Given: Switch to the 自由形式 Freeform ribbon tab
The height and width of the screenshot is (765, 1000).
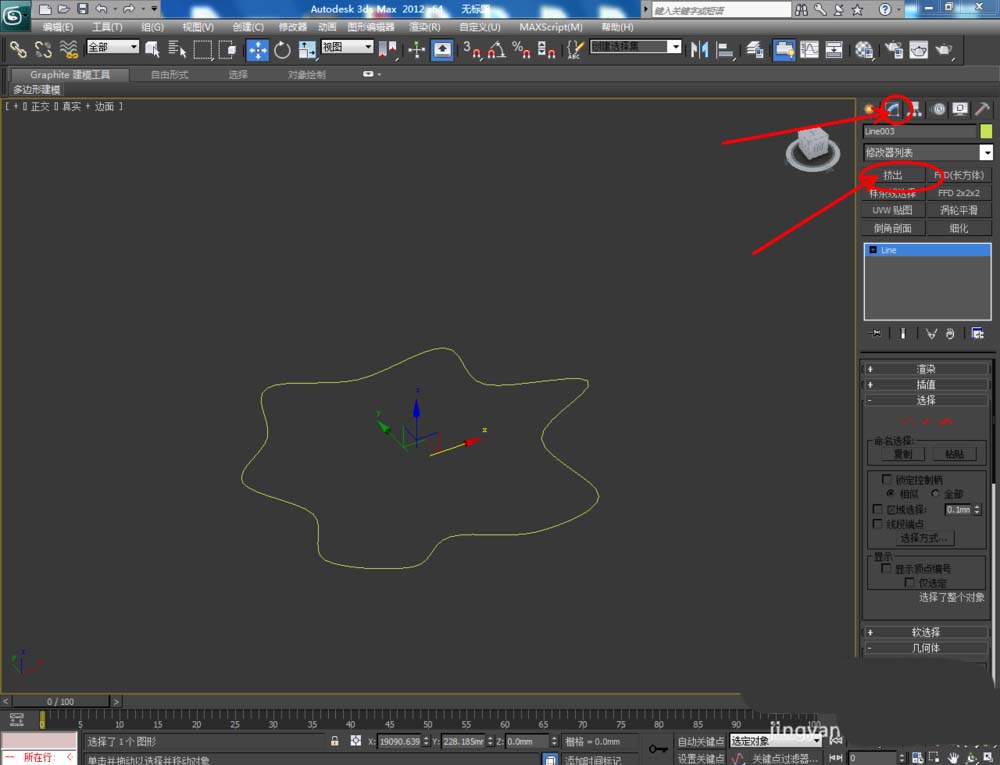Looking at the screenshot, I should 170,75.
